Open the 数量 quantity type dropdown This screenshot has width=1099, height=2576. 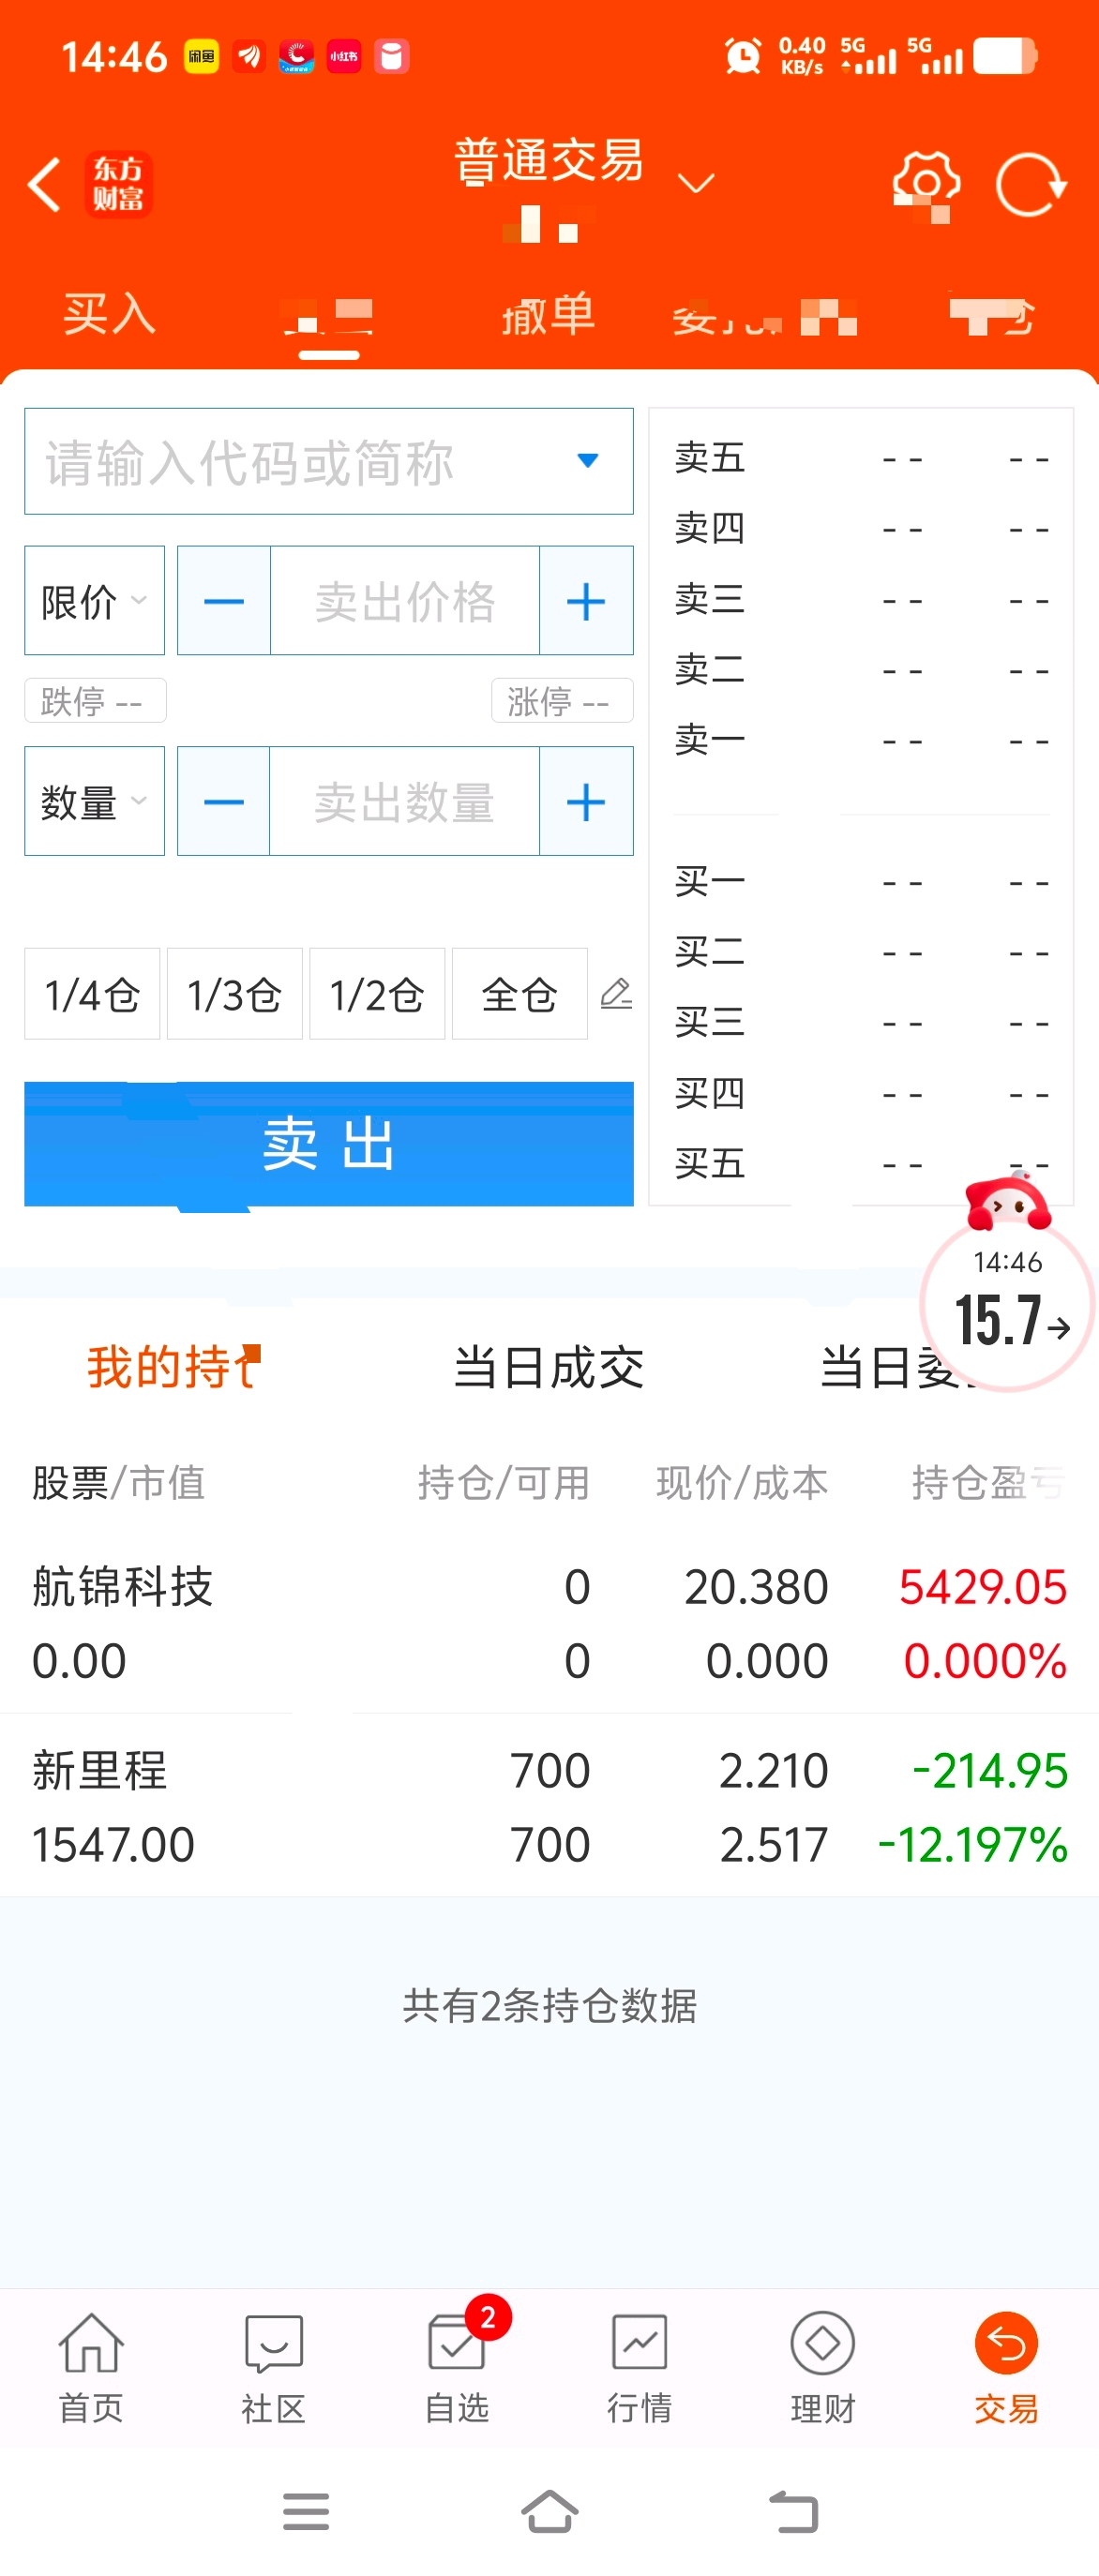tap(94, 801)
